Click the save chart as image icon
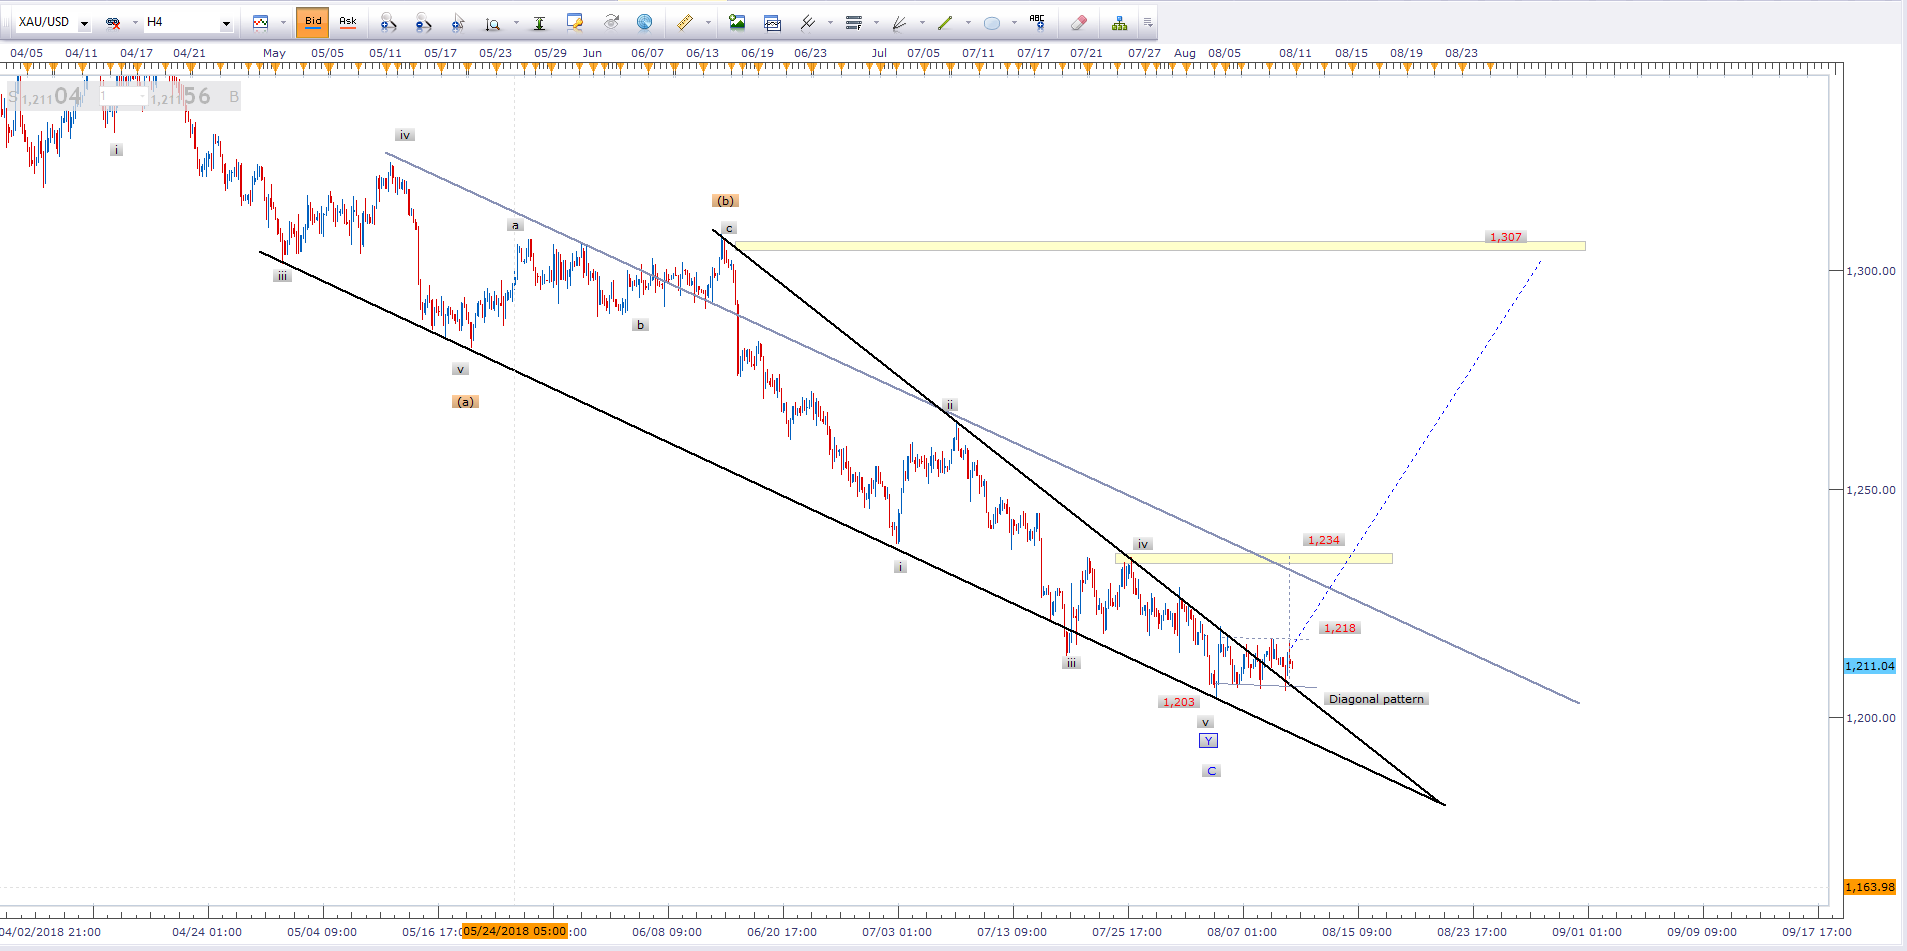 point(737,22)
